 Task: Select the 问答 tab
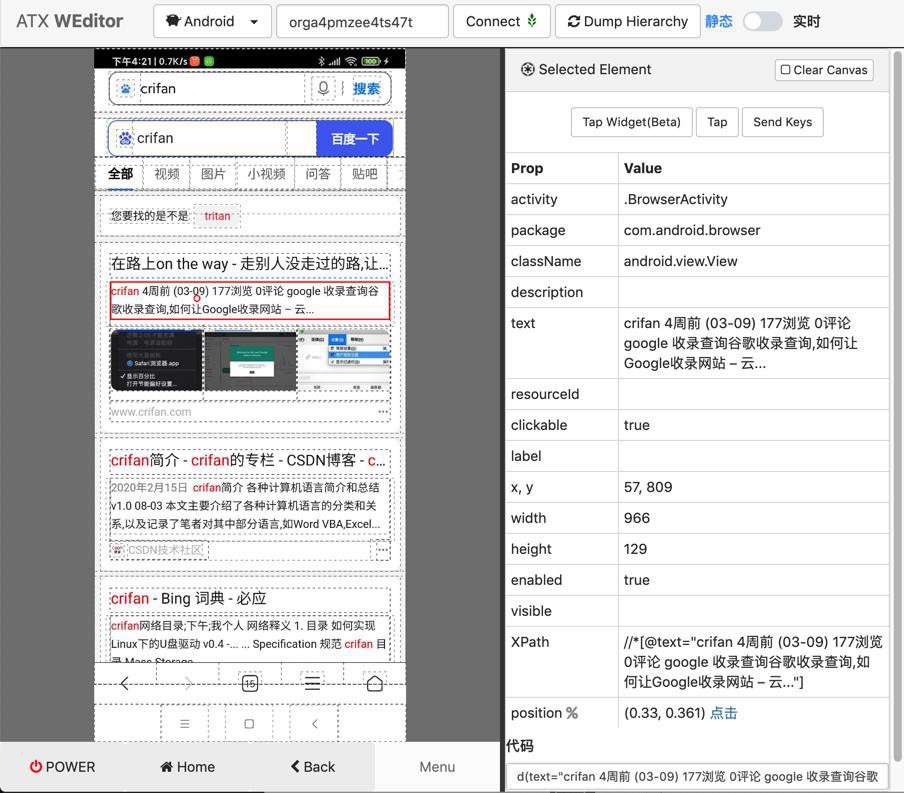[318, 174]
